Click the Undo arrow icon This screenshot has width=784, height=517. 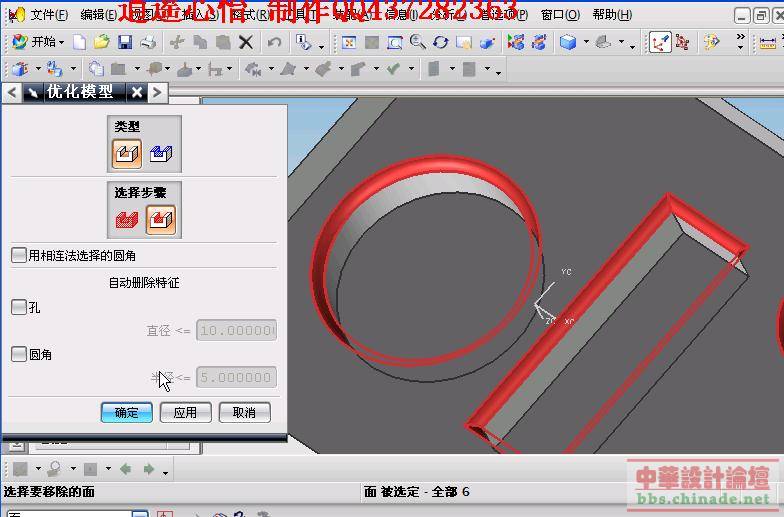(275, 43)
